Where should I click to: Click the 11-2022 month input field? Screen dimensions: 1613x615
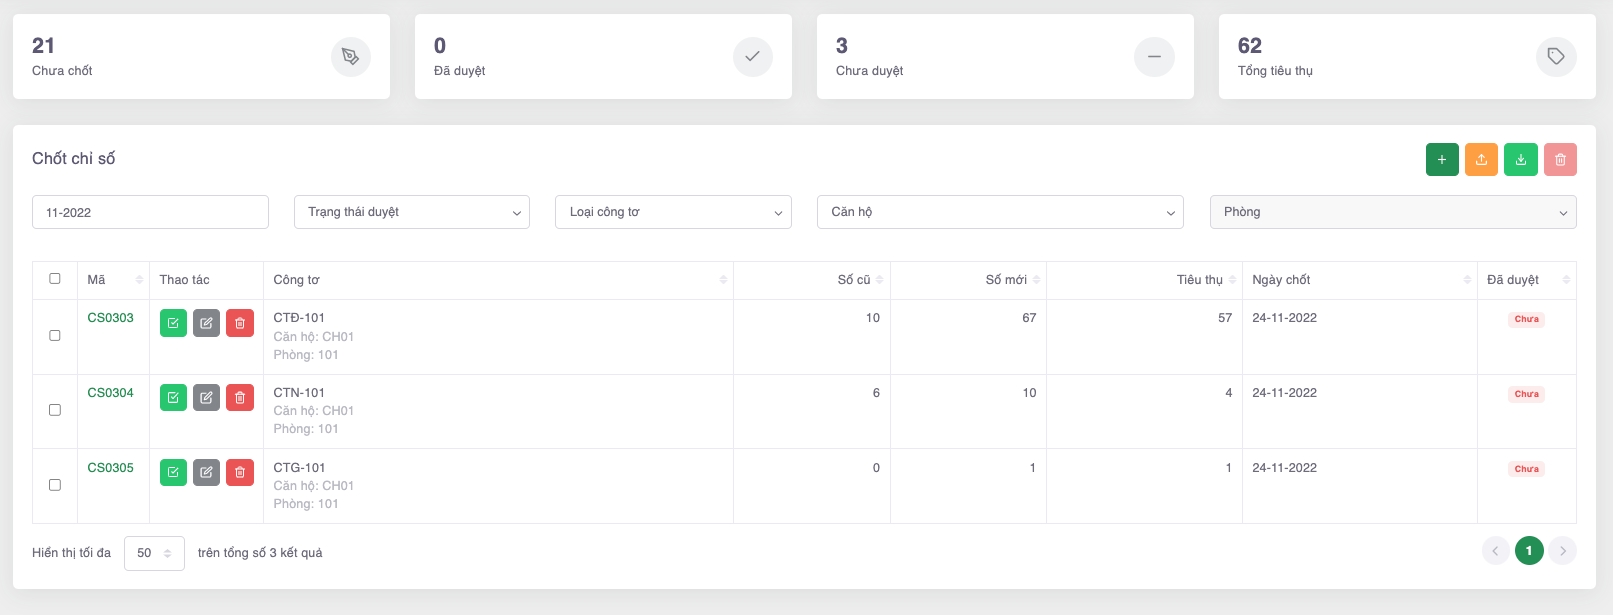[150, 212]
